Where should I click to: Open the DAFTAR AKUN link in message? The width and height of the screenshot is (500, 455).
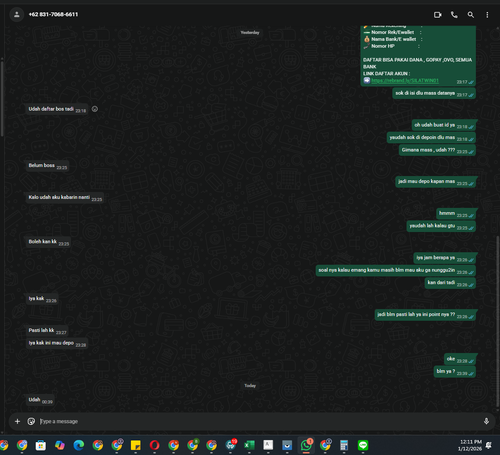pyautogui.click(x=405, y=81)
